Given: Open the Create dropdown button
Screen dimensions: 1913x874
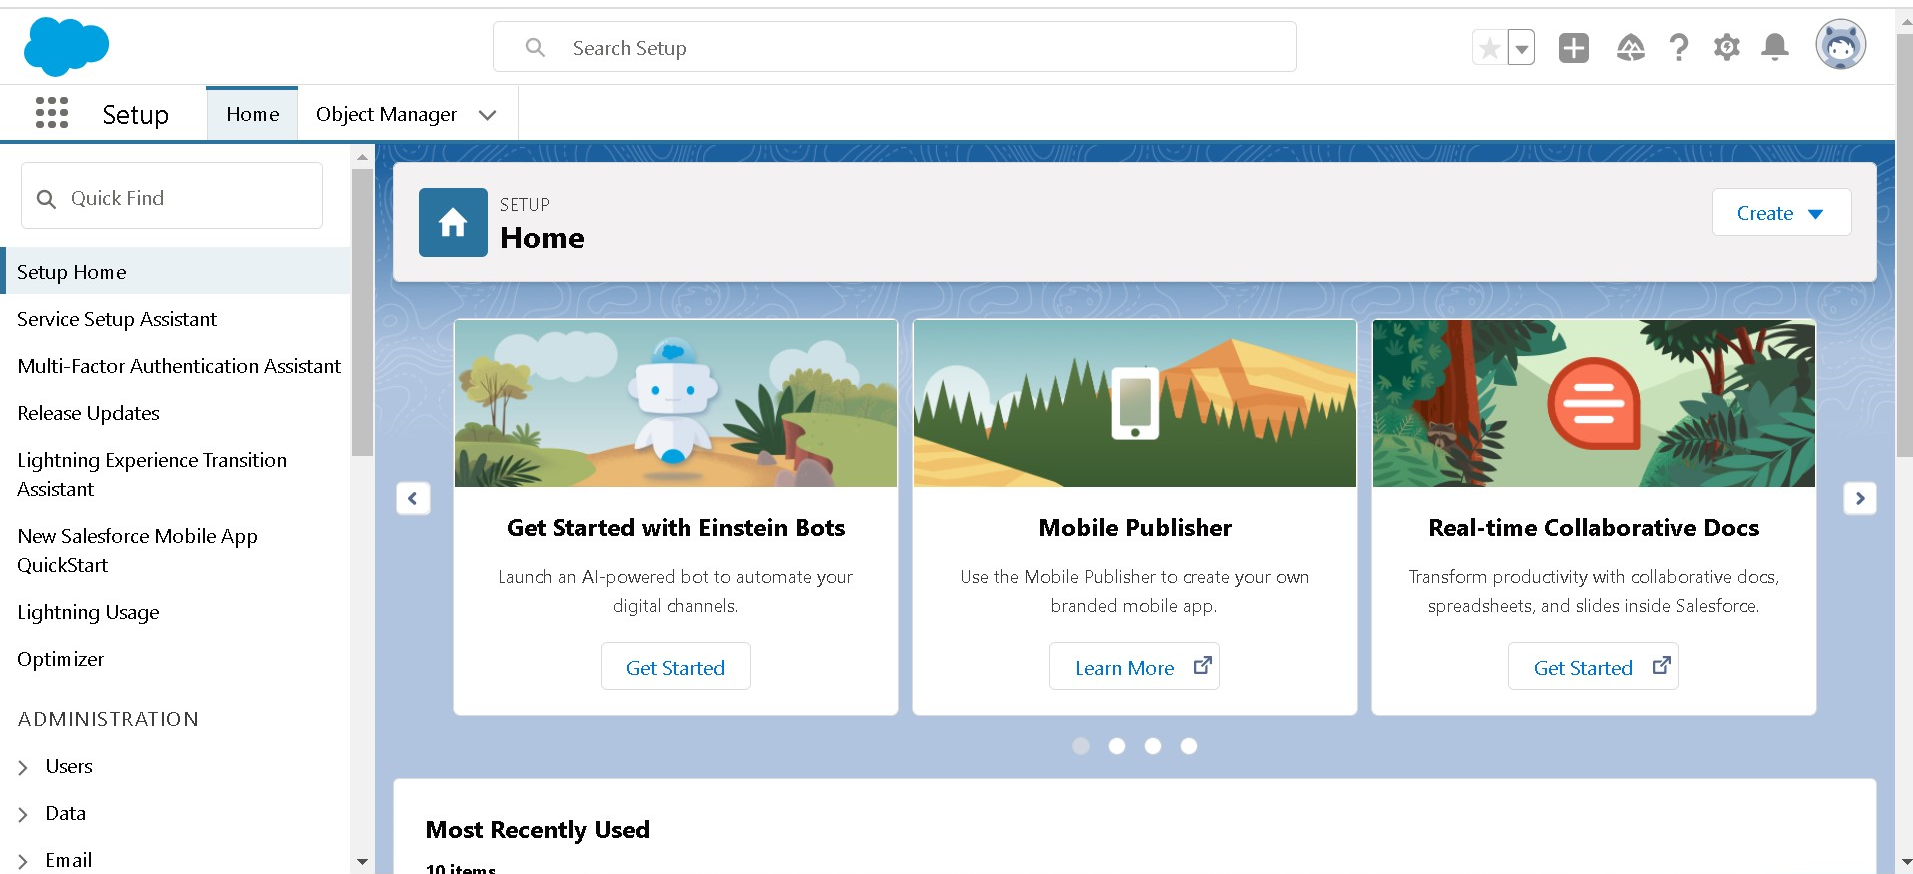Looking at the screenshot, I should (1781, 213).
